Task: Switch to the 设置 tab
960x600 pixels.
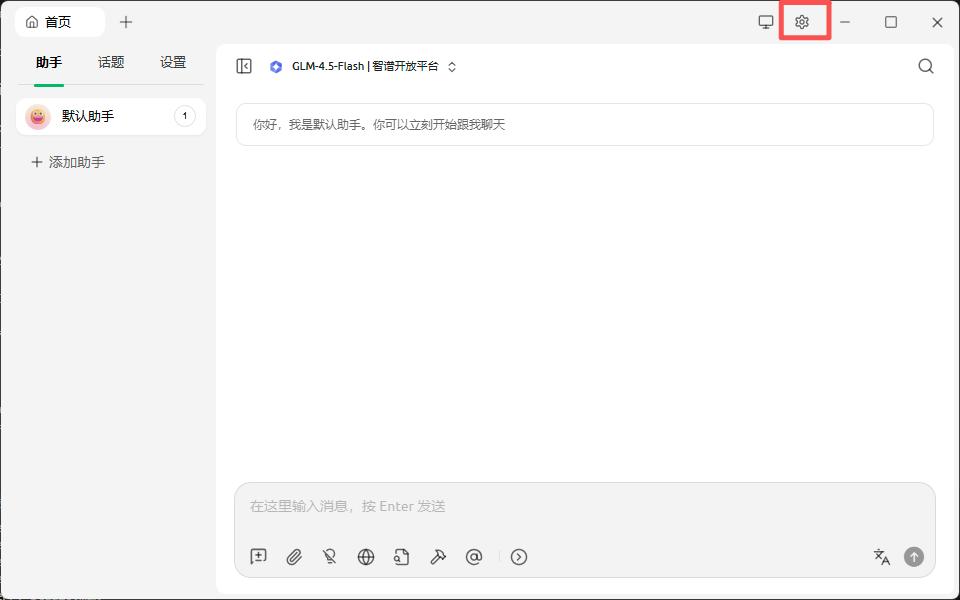Action: point(172,62)
